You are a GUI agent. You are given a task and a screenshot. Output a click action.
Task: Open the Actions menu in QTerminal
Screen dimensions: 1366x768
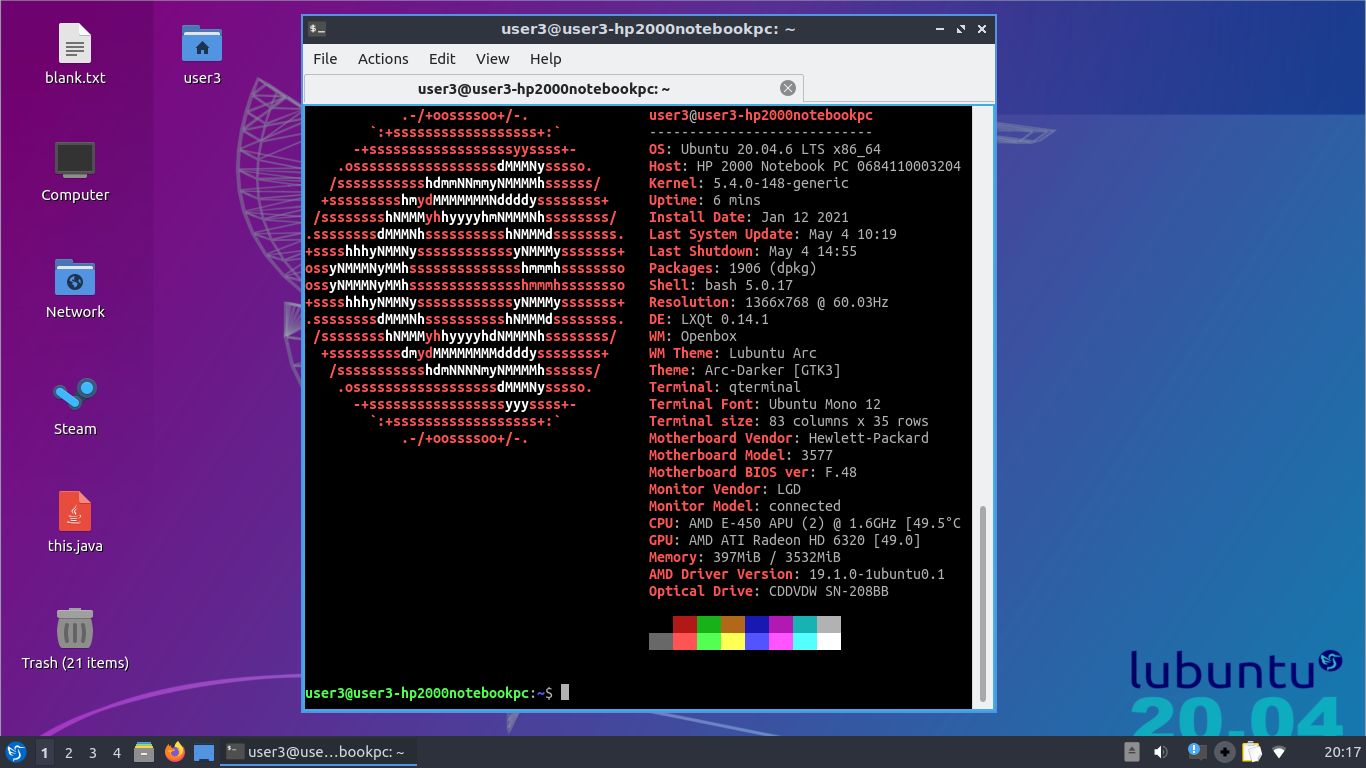pos(383,59)
